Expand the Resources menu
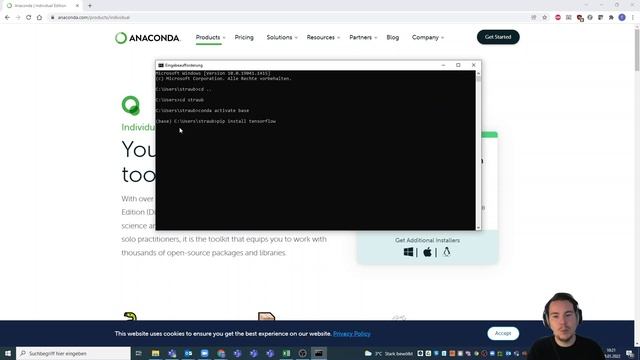 [323, 38]
